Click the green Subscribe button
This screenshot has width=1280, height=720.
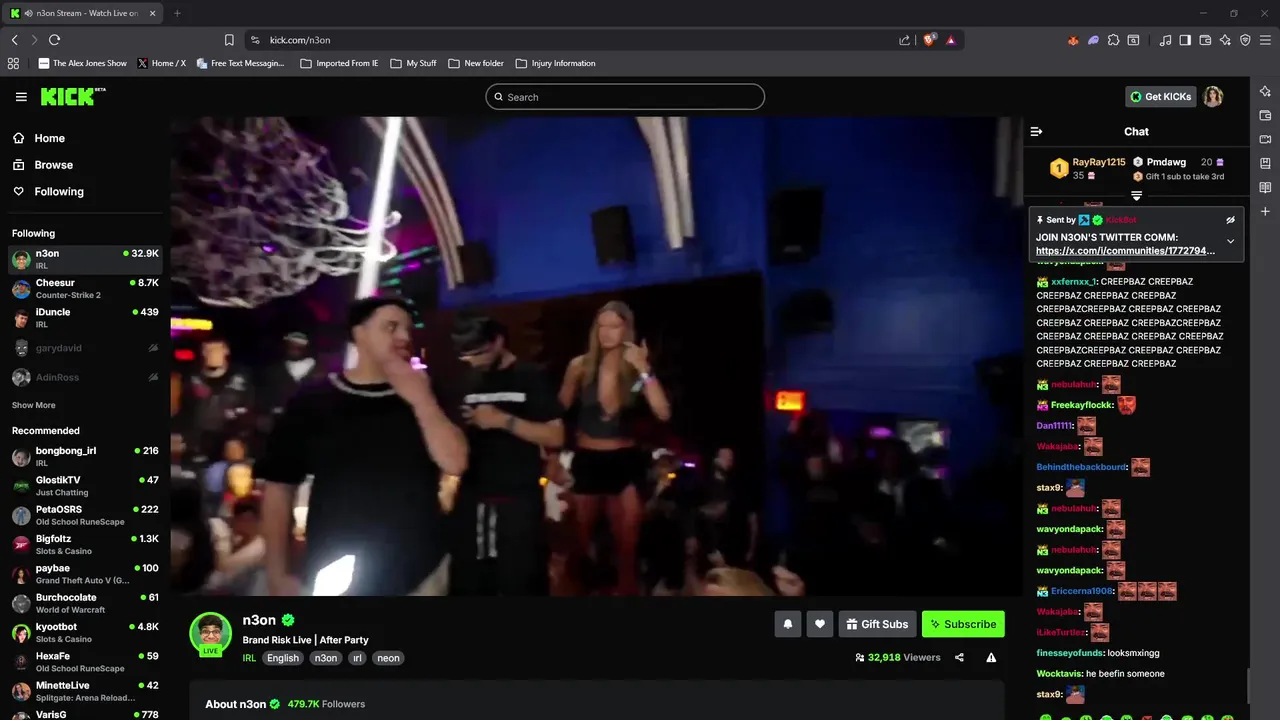click(x=963, y=624)
